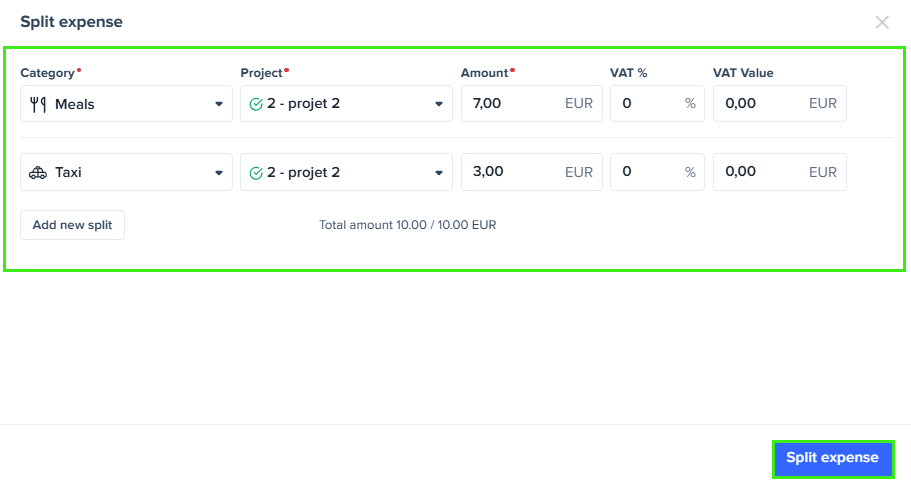Close the Split expense dialog
Screen dimensions: 911x490
[882, 22]
